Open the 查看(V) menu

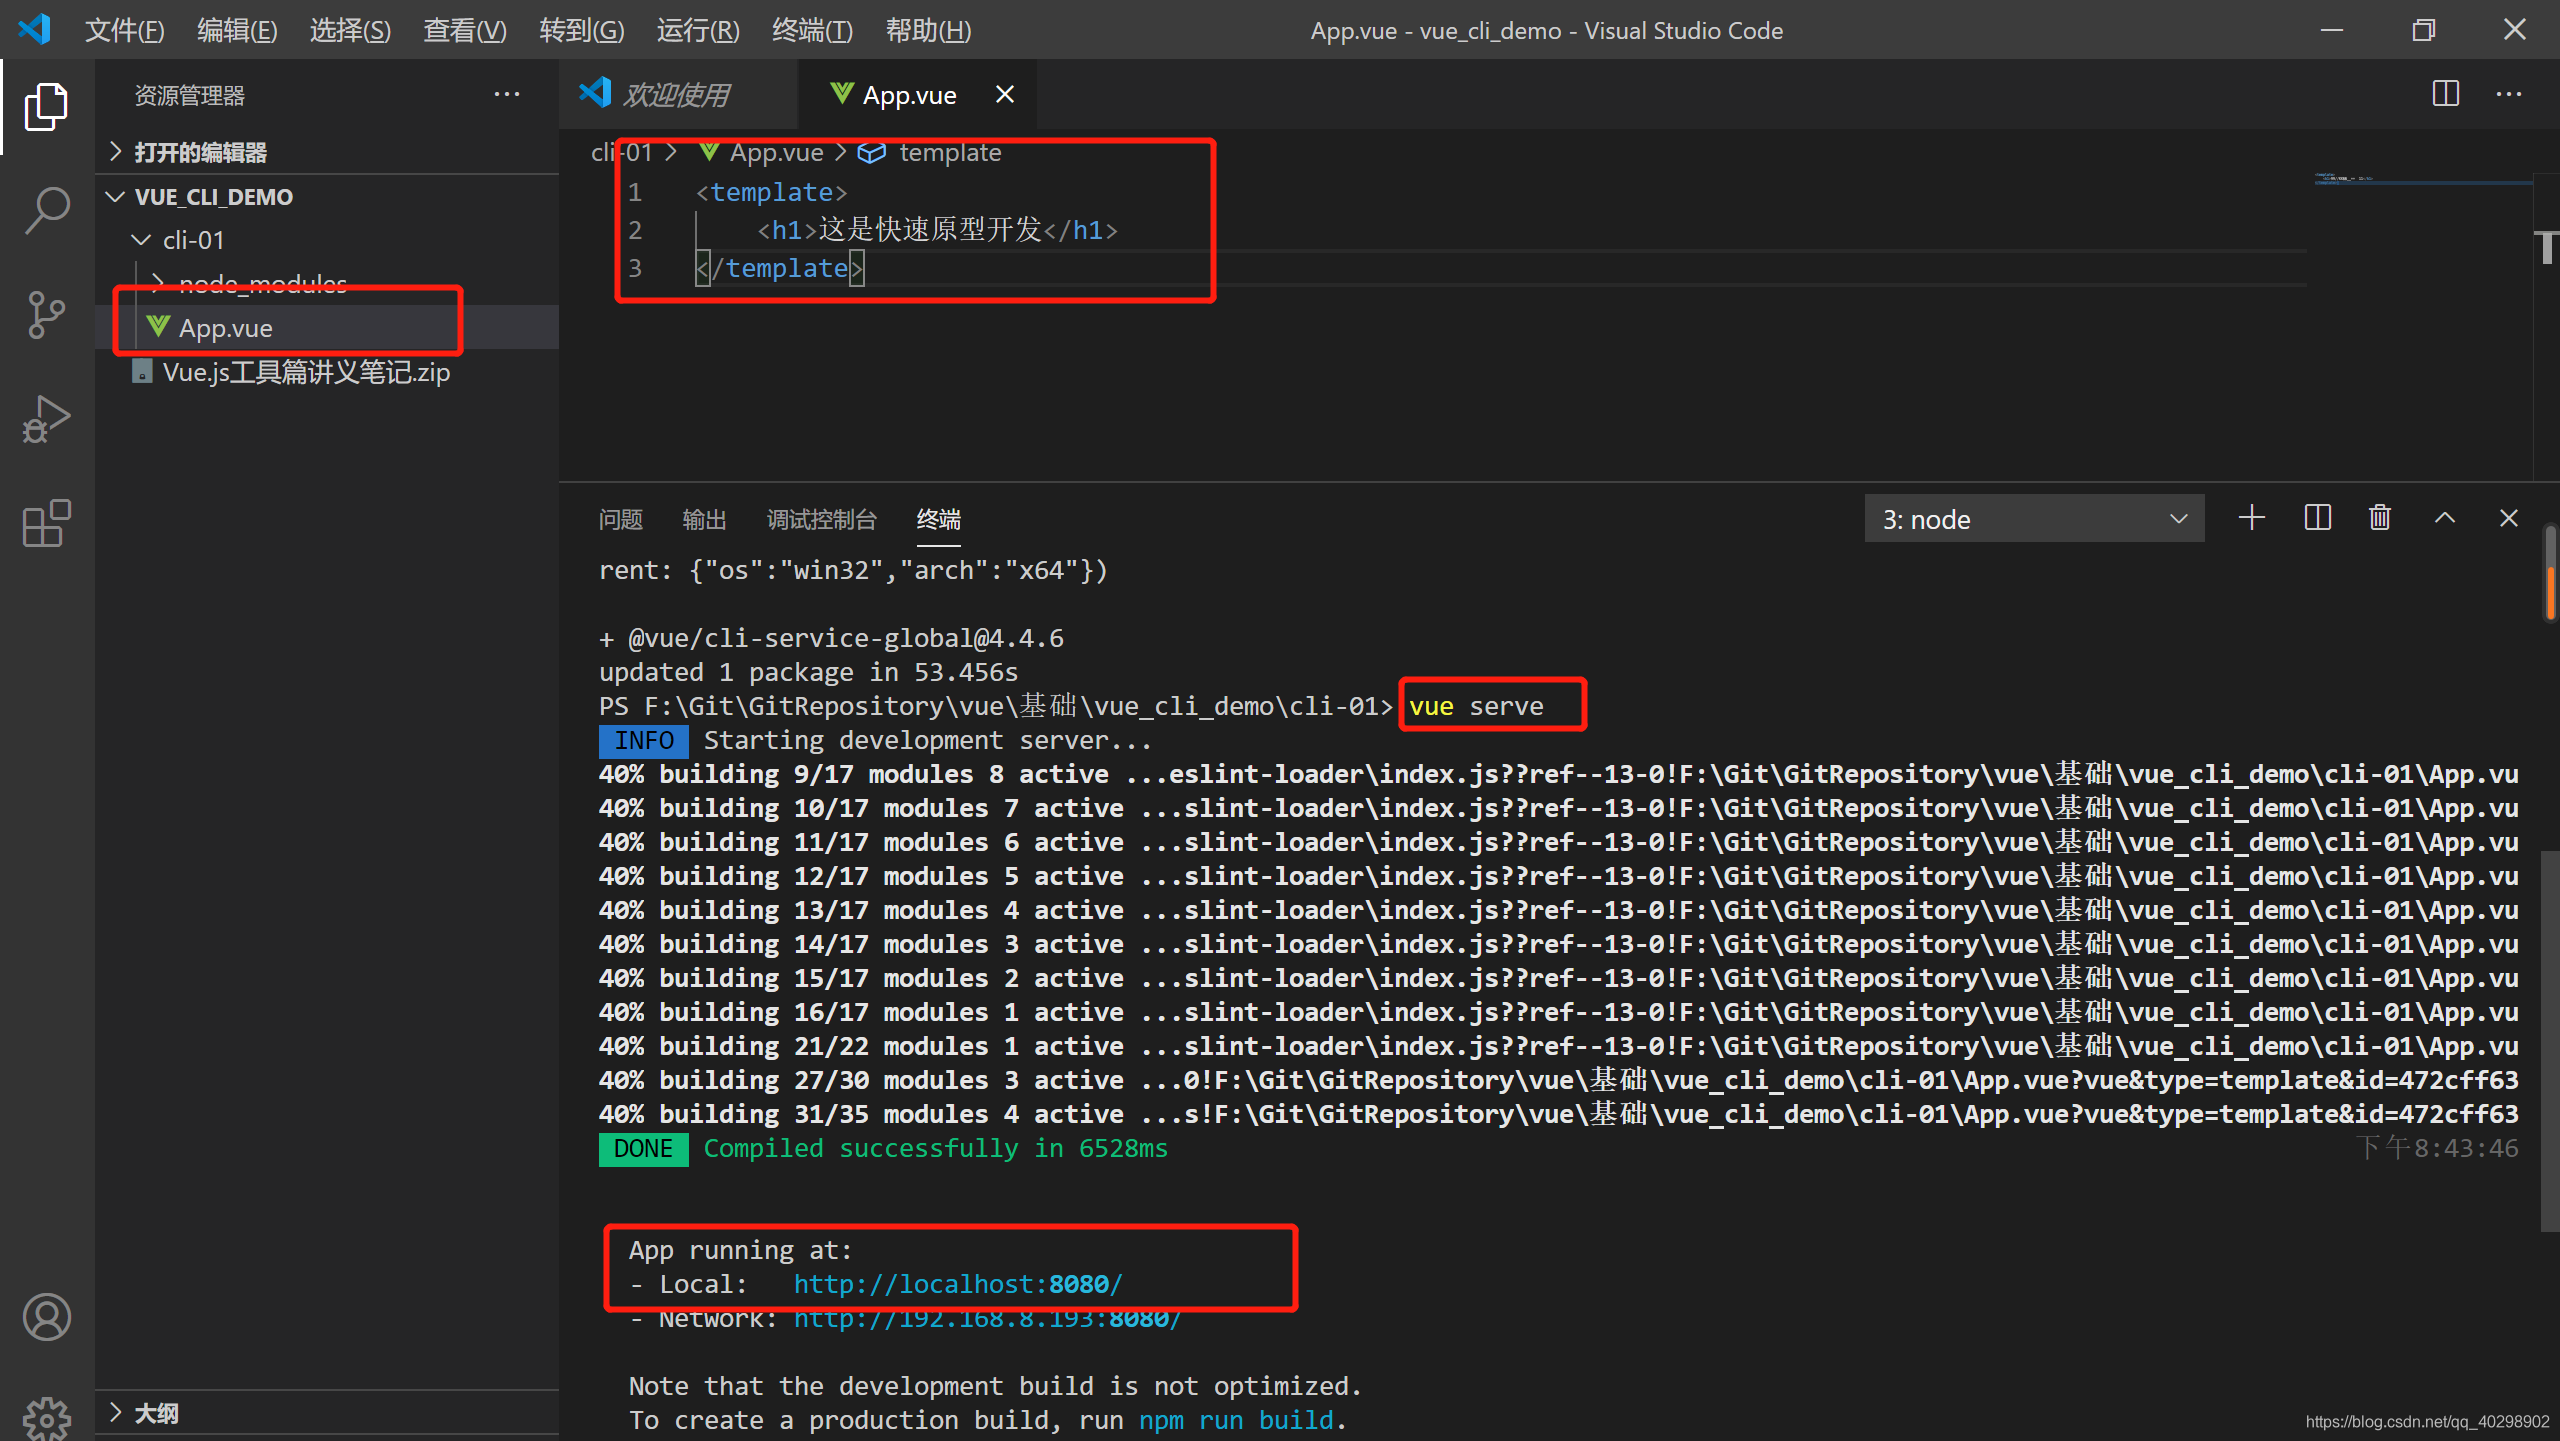465,30
